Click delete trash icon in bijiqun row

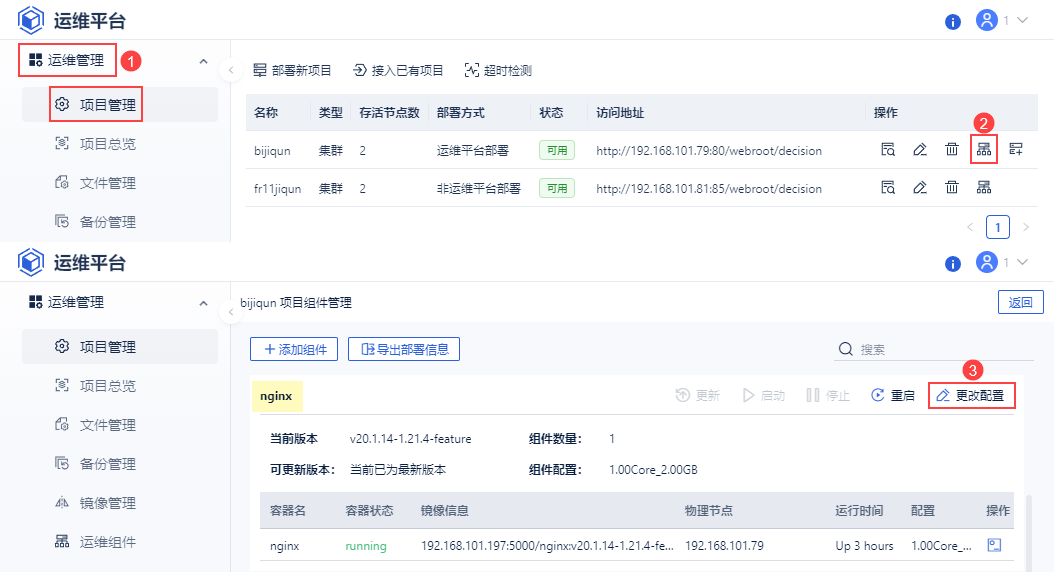(x=952, y=149)
